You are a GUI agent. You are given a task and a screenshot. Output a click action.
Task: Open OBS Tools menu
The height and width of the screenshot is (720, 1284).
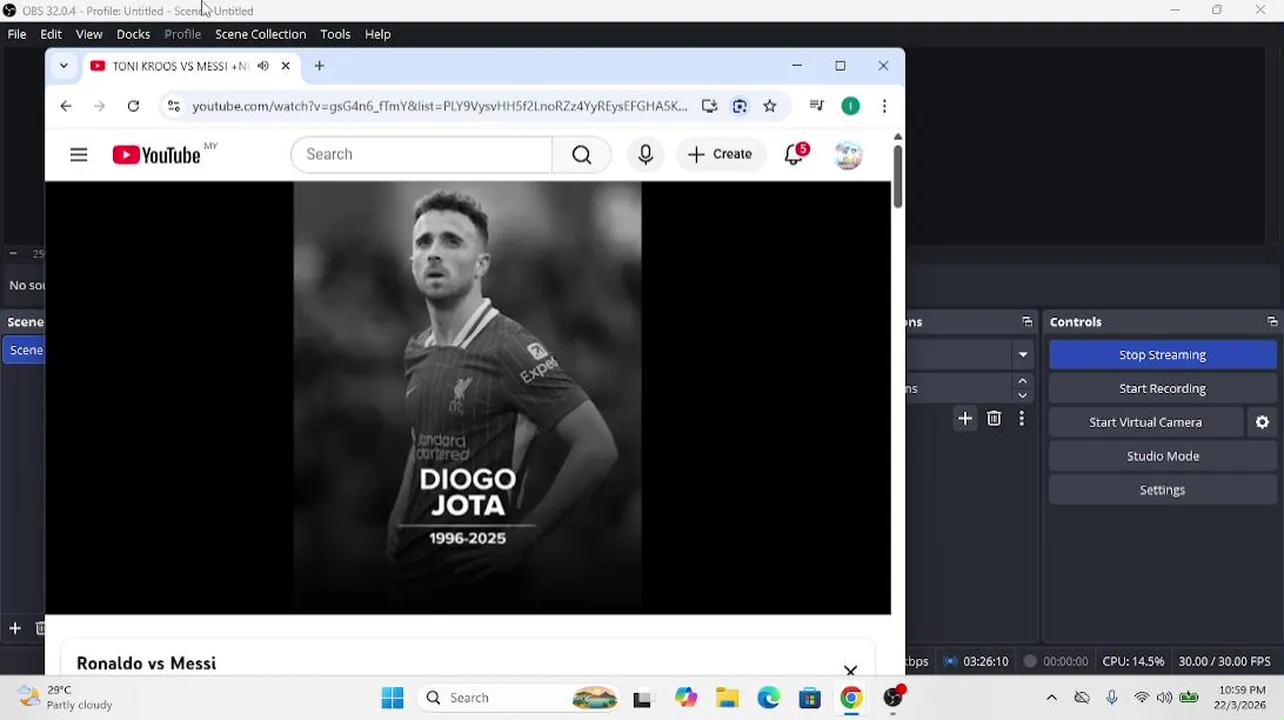tap(335, 34)
